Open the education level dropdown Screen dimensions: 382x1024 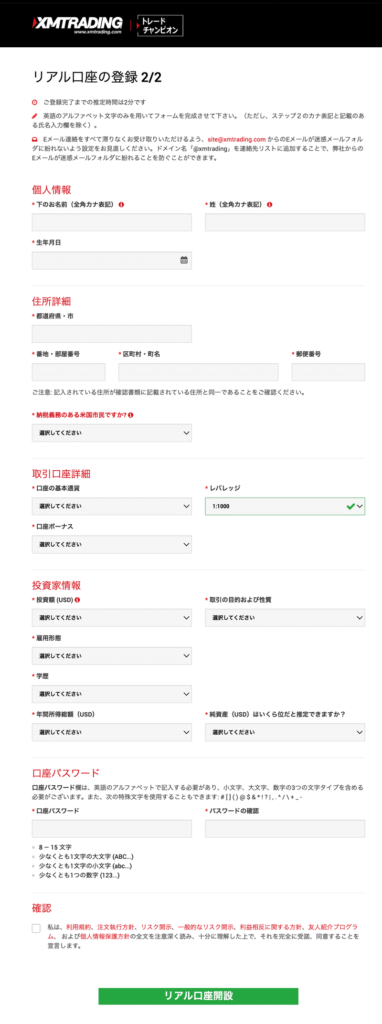pyautogui.click(x=112, y=694)
